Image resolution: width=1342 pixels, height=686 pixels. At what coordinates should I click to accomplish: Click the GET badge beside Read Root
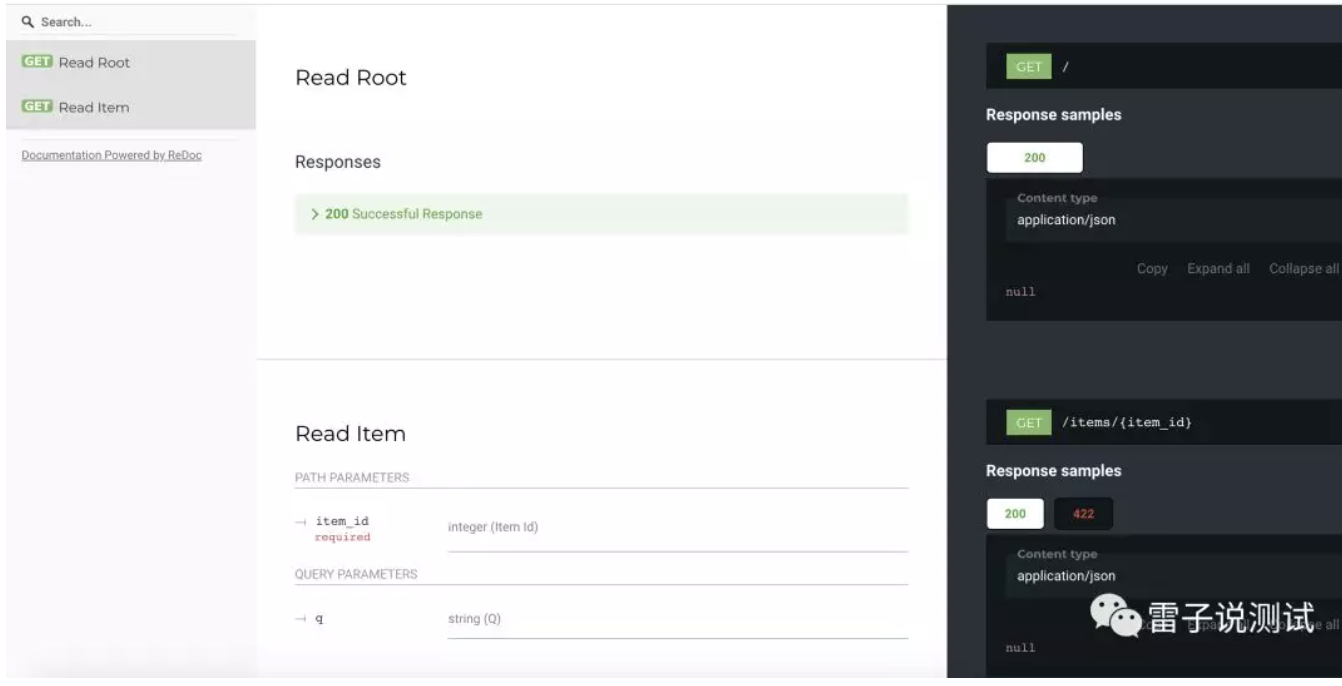pos(37,62)
